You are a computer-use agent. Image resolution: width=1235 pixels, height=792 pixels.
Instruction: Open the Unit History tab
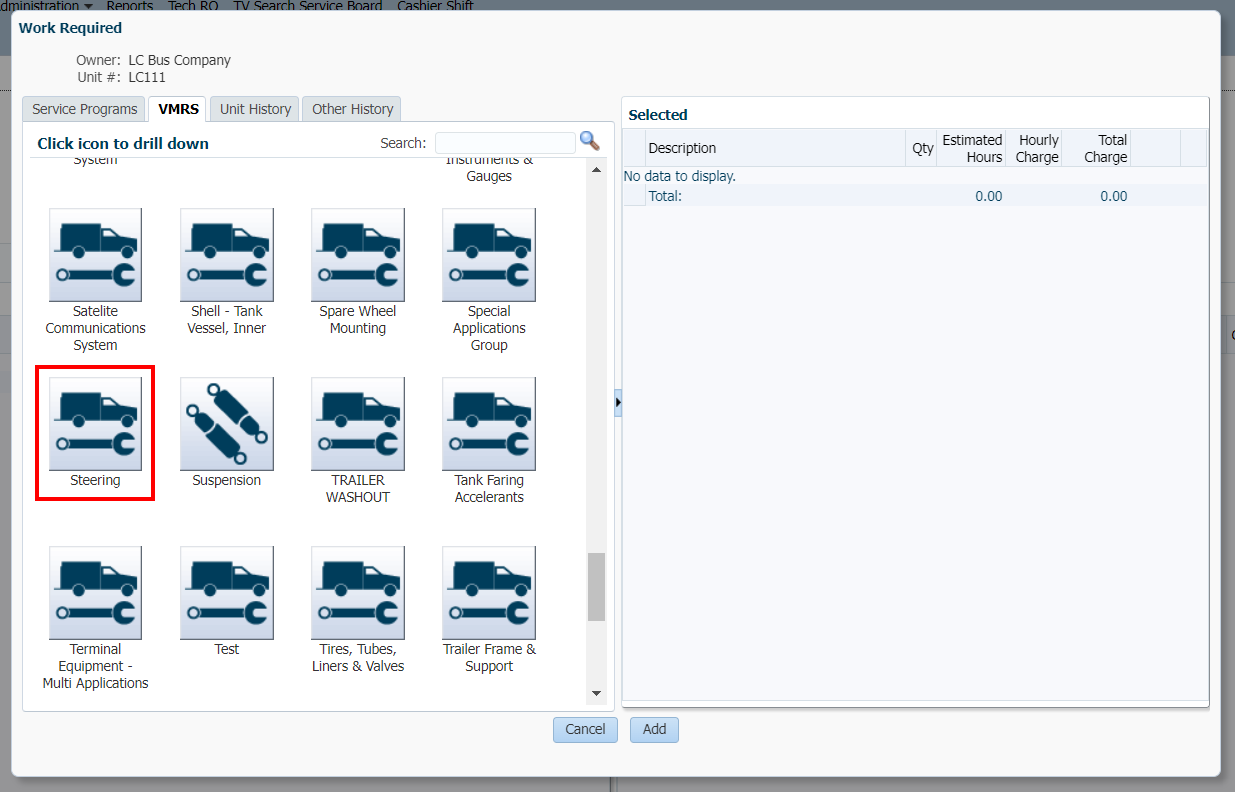point(256,109)
